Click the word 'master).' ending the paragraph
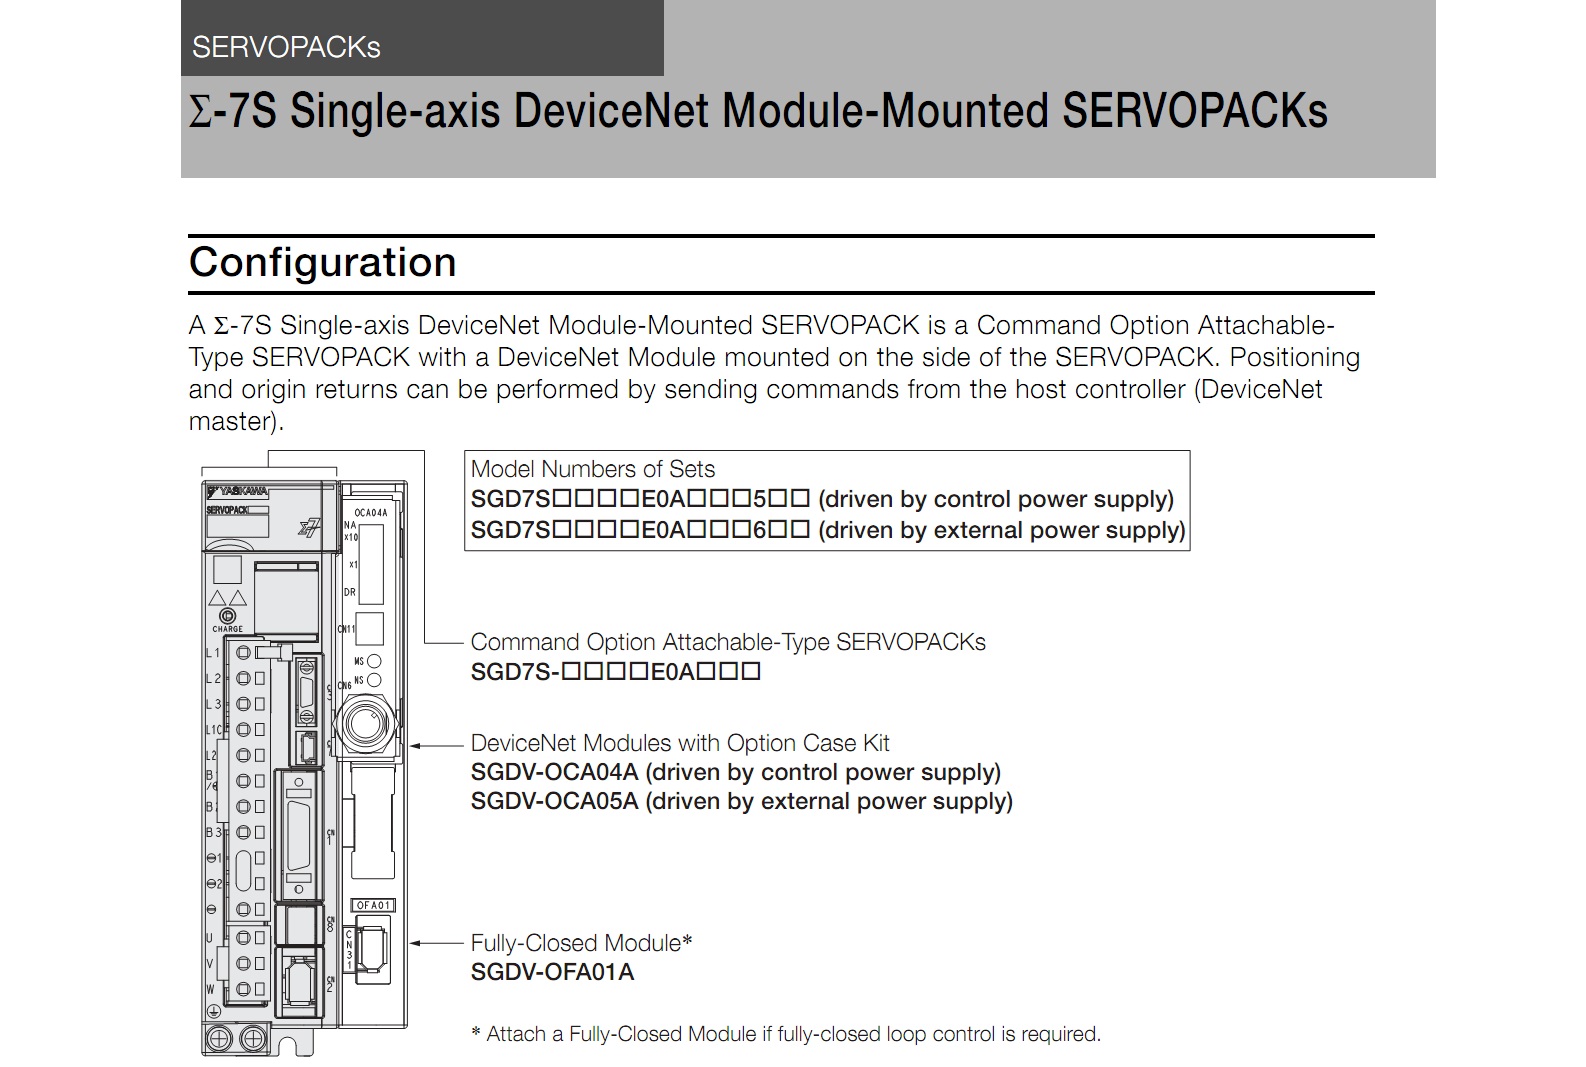 tap(237, 421)
